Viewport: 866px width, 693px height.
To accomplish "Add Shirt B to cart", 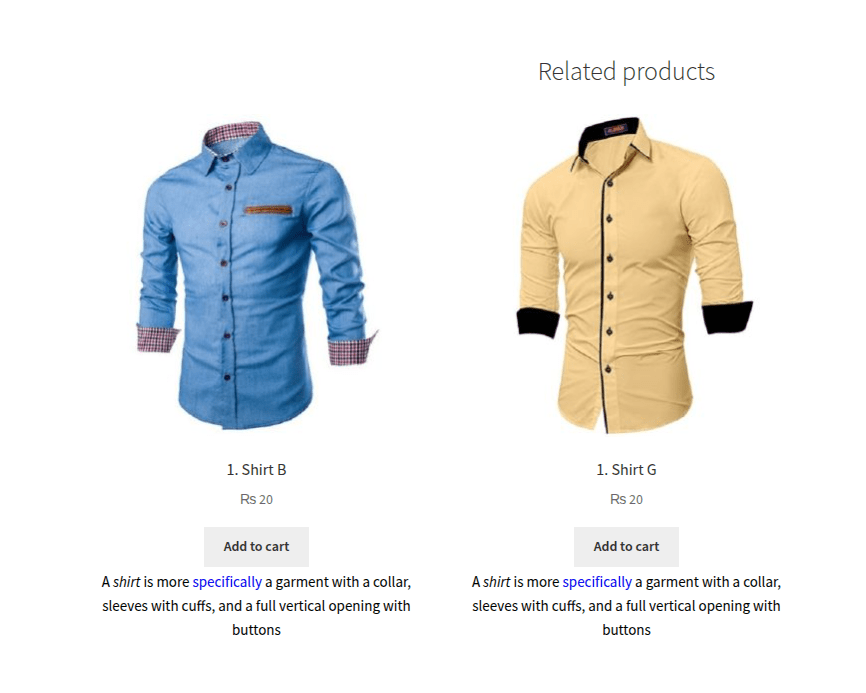I will (x=256, y=547).
